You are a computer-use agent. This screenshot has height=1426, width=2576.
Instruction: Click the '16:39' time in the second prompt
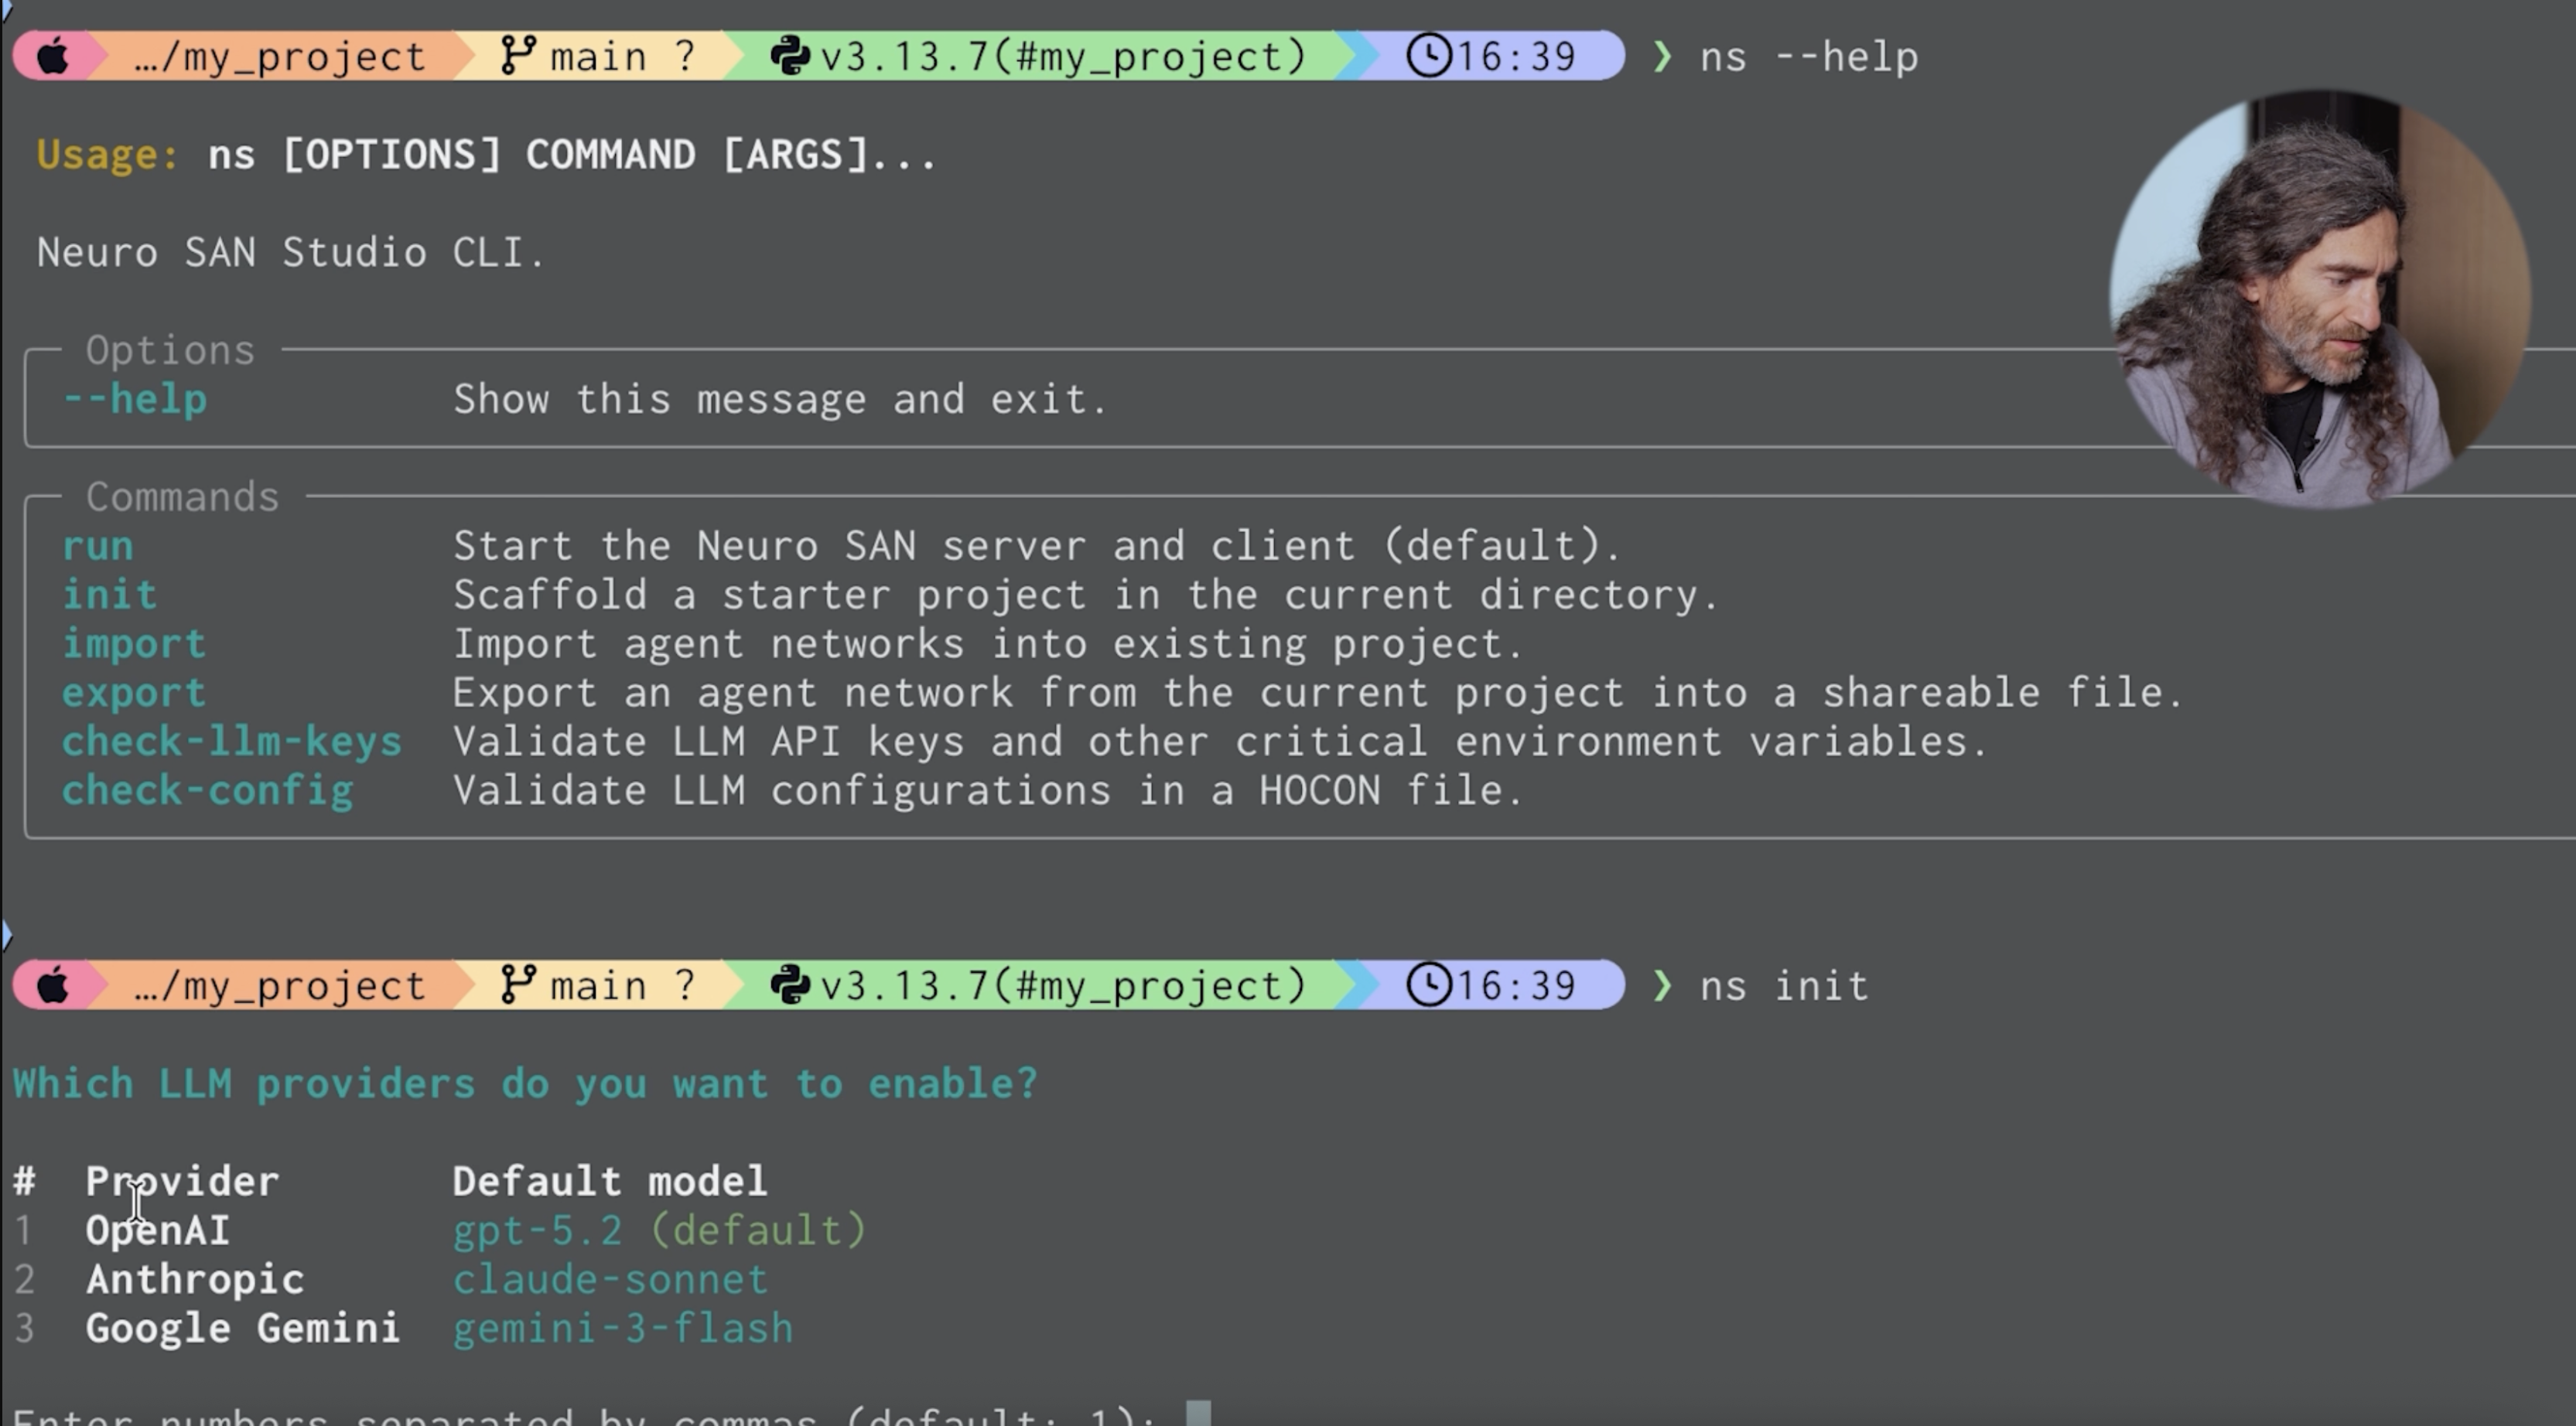1516,987
